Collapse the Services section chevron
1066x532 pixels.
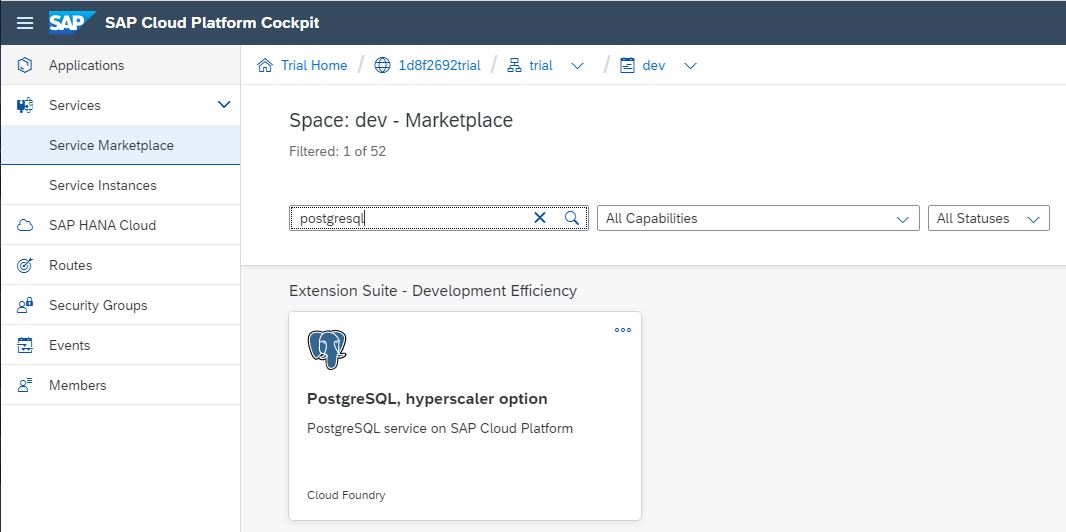(224, 105)
